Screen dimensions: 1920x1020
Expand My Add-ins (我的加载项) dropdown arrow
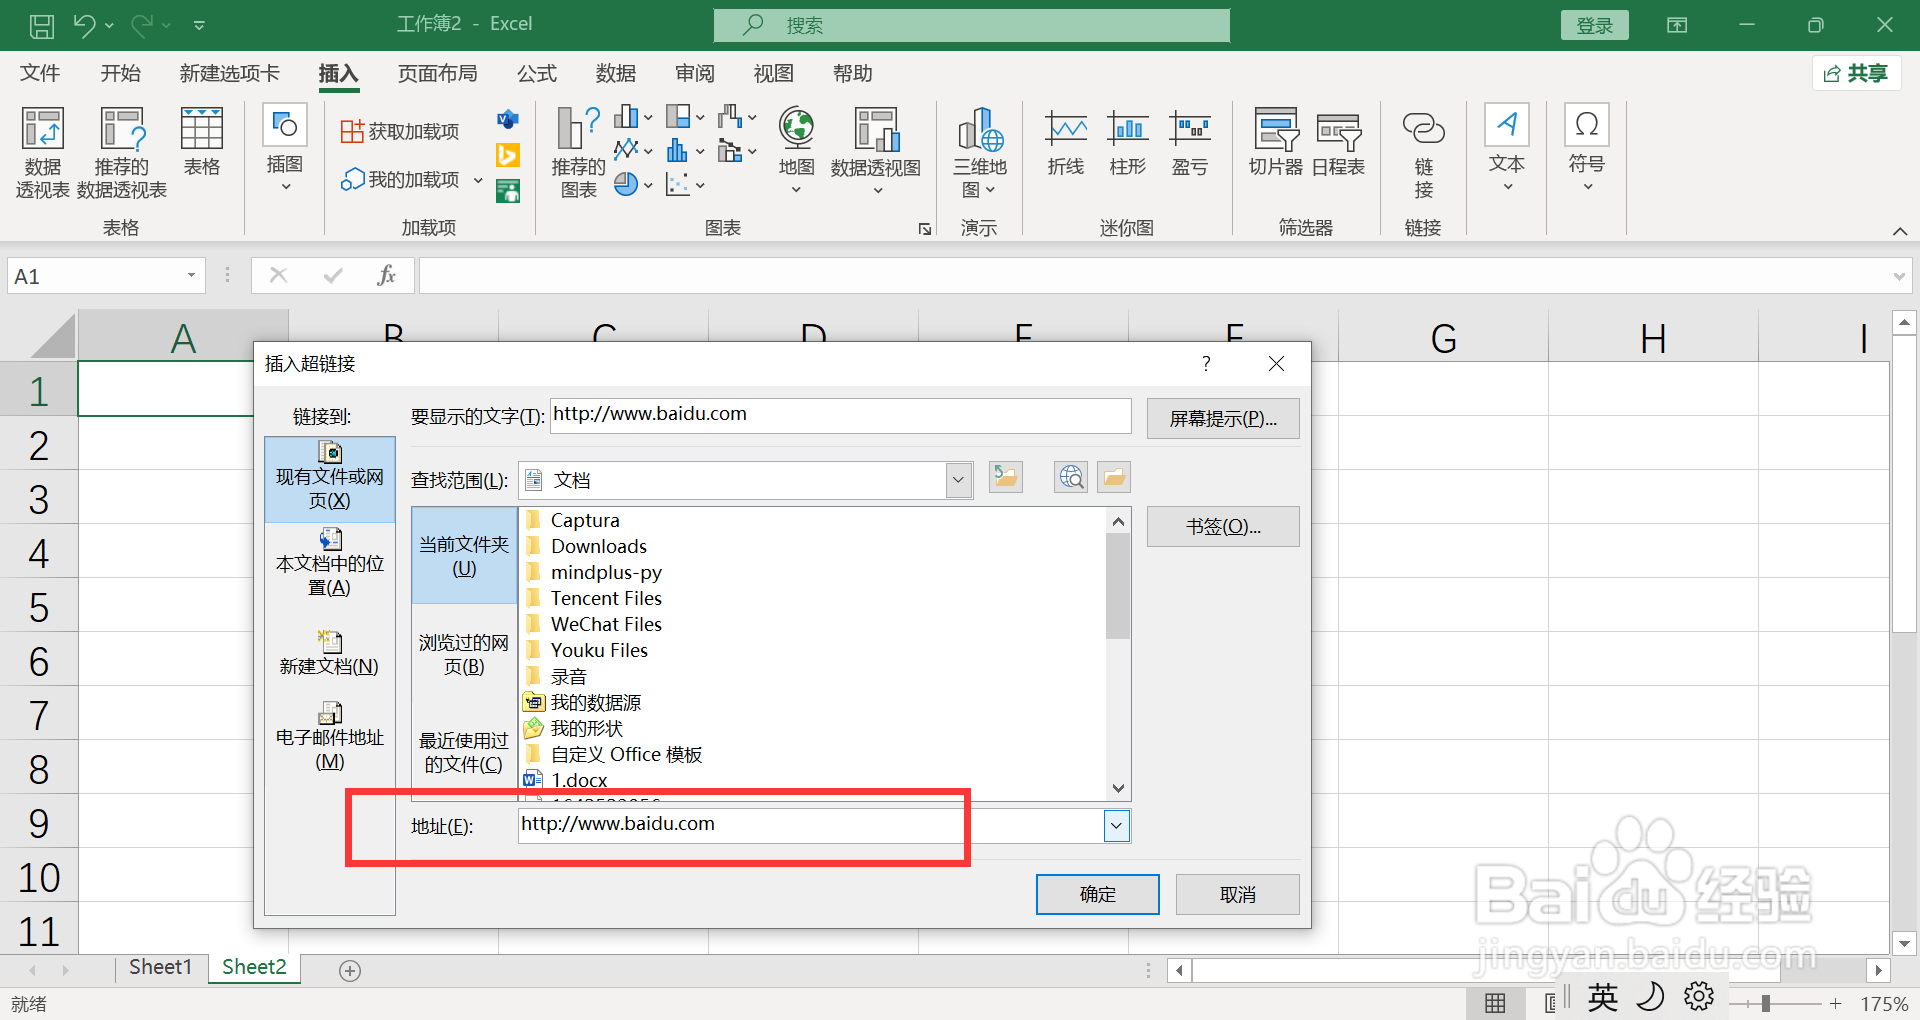478,180
